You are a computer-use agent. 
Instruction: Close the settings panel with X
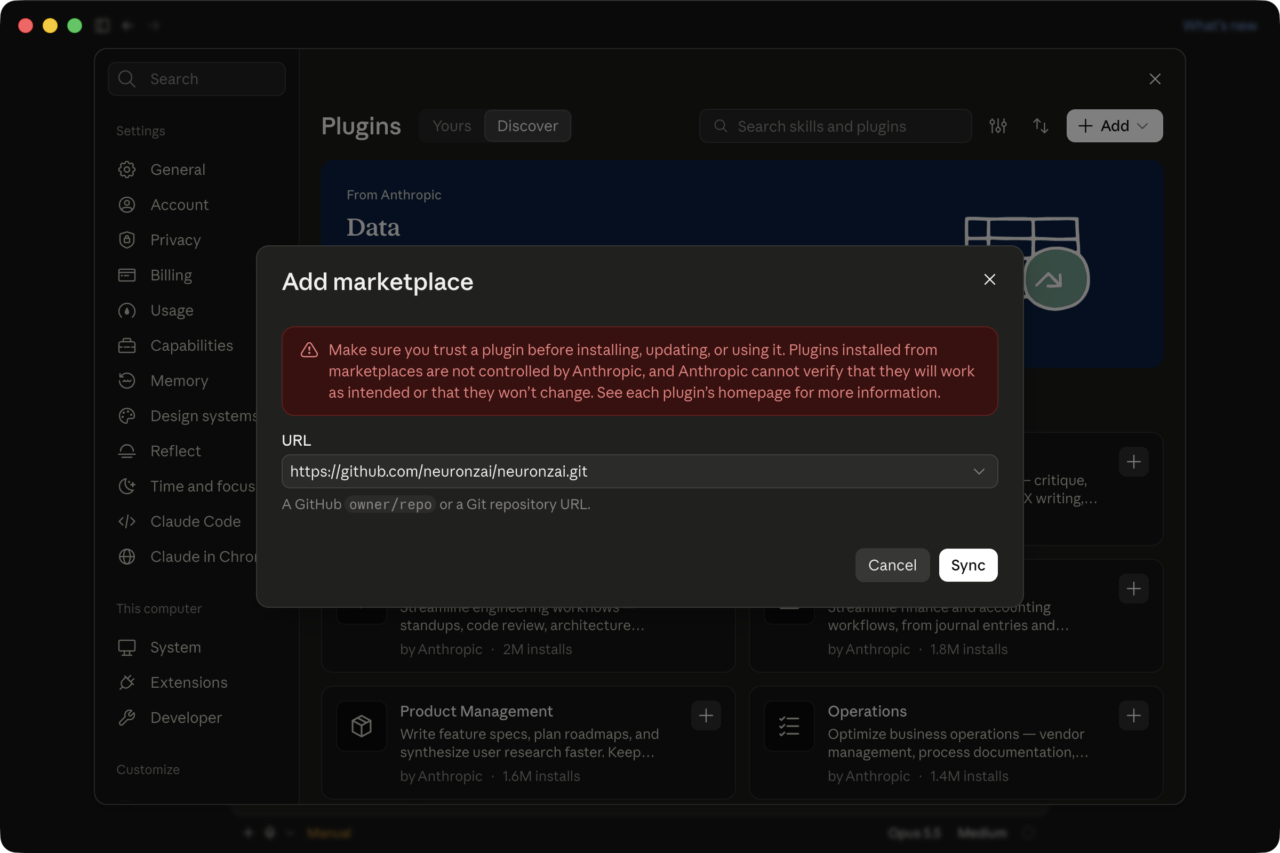(x=1155, y=79)
